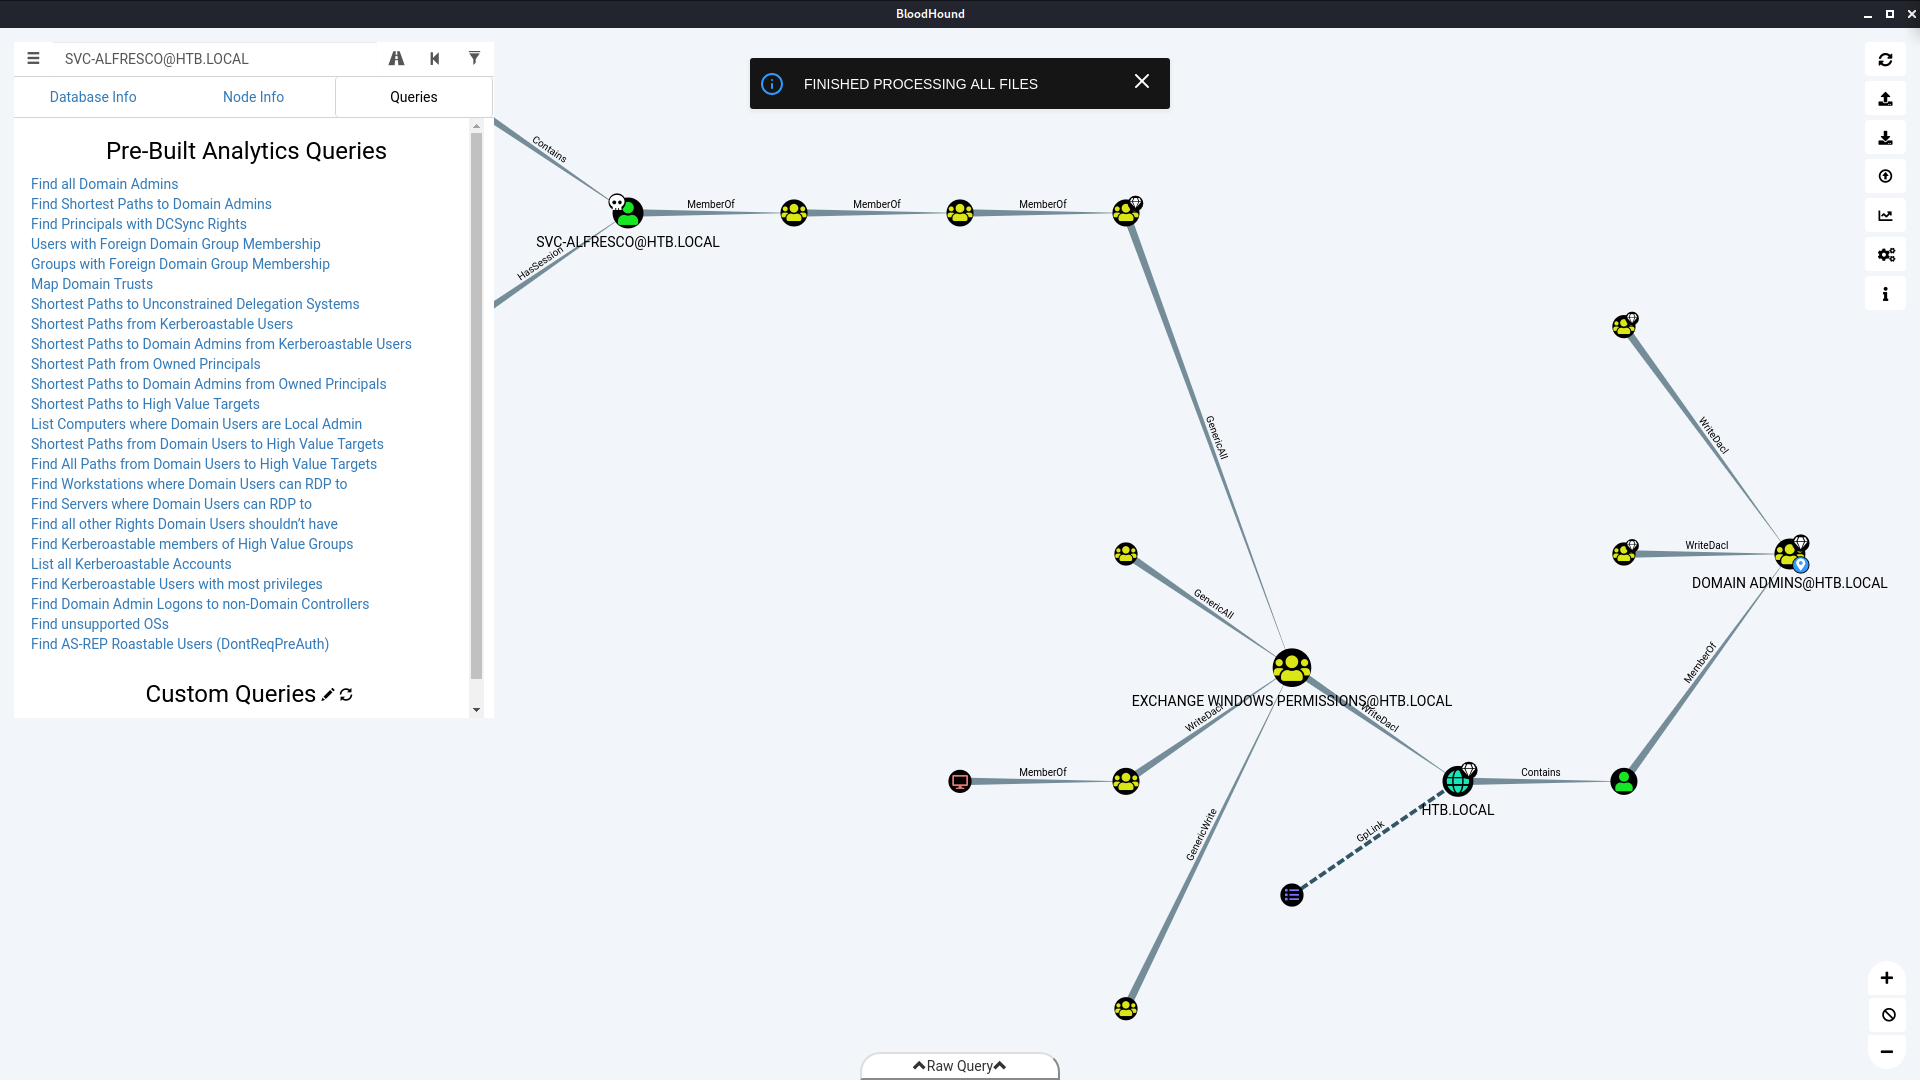1920x1080 pixels.
Task: Click the GenericWrite edge label
Action: [x=1201, y=835]
